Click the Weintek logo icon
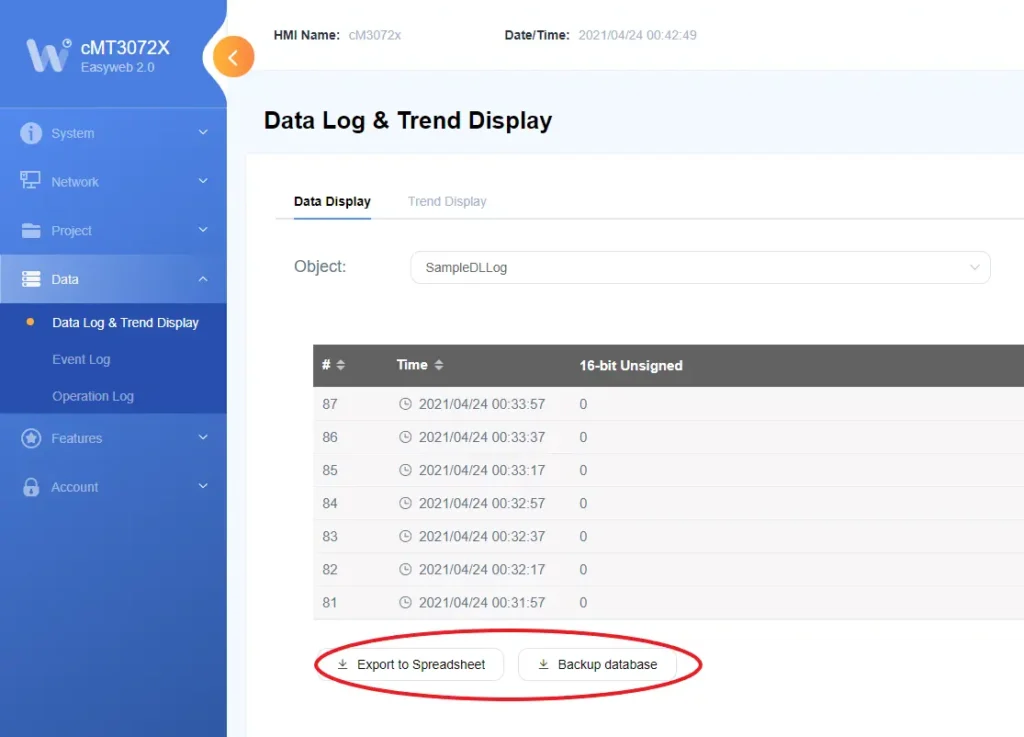This screenshot has height=737, width=1024. (47, 55)
